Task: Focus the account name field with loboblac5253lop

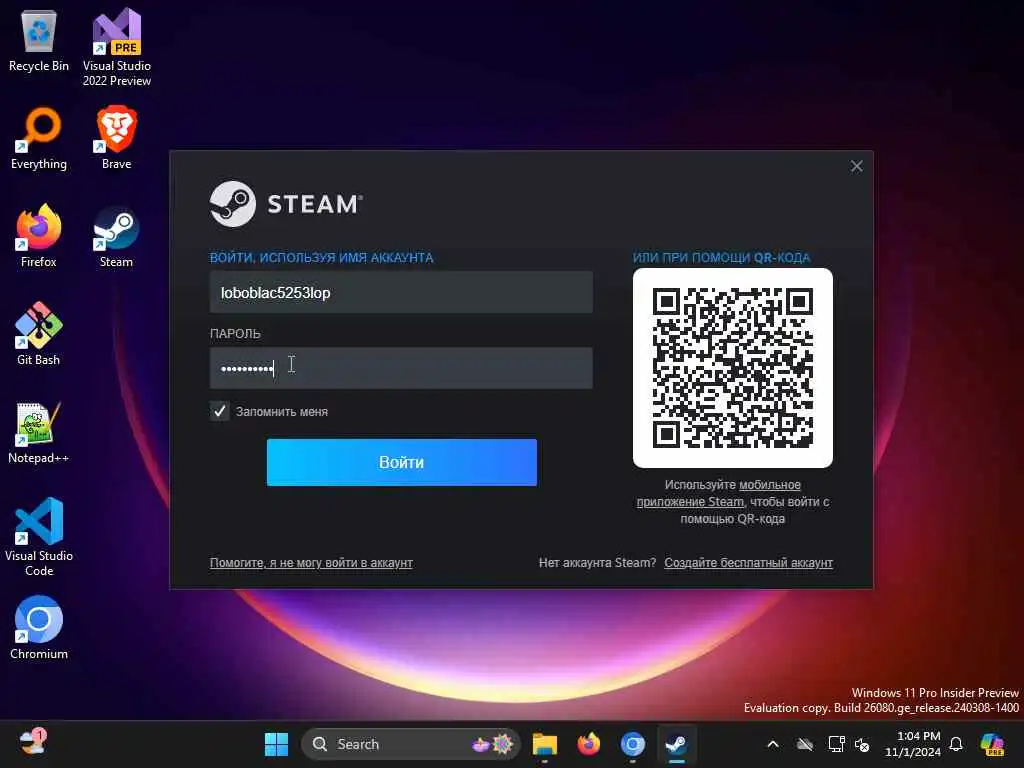Action: point(401,292)
